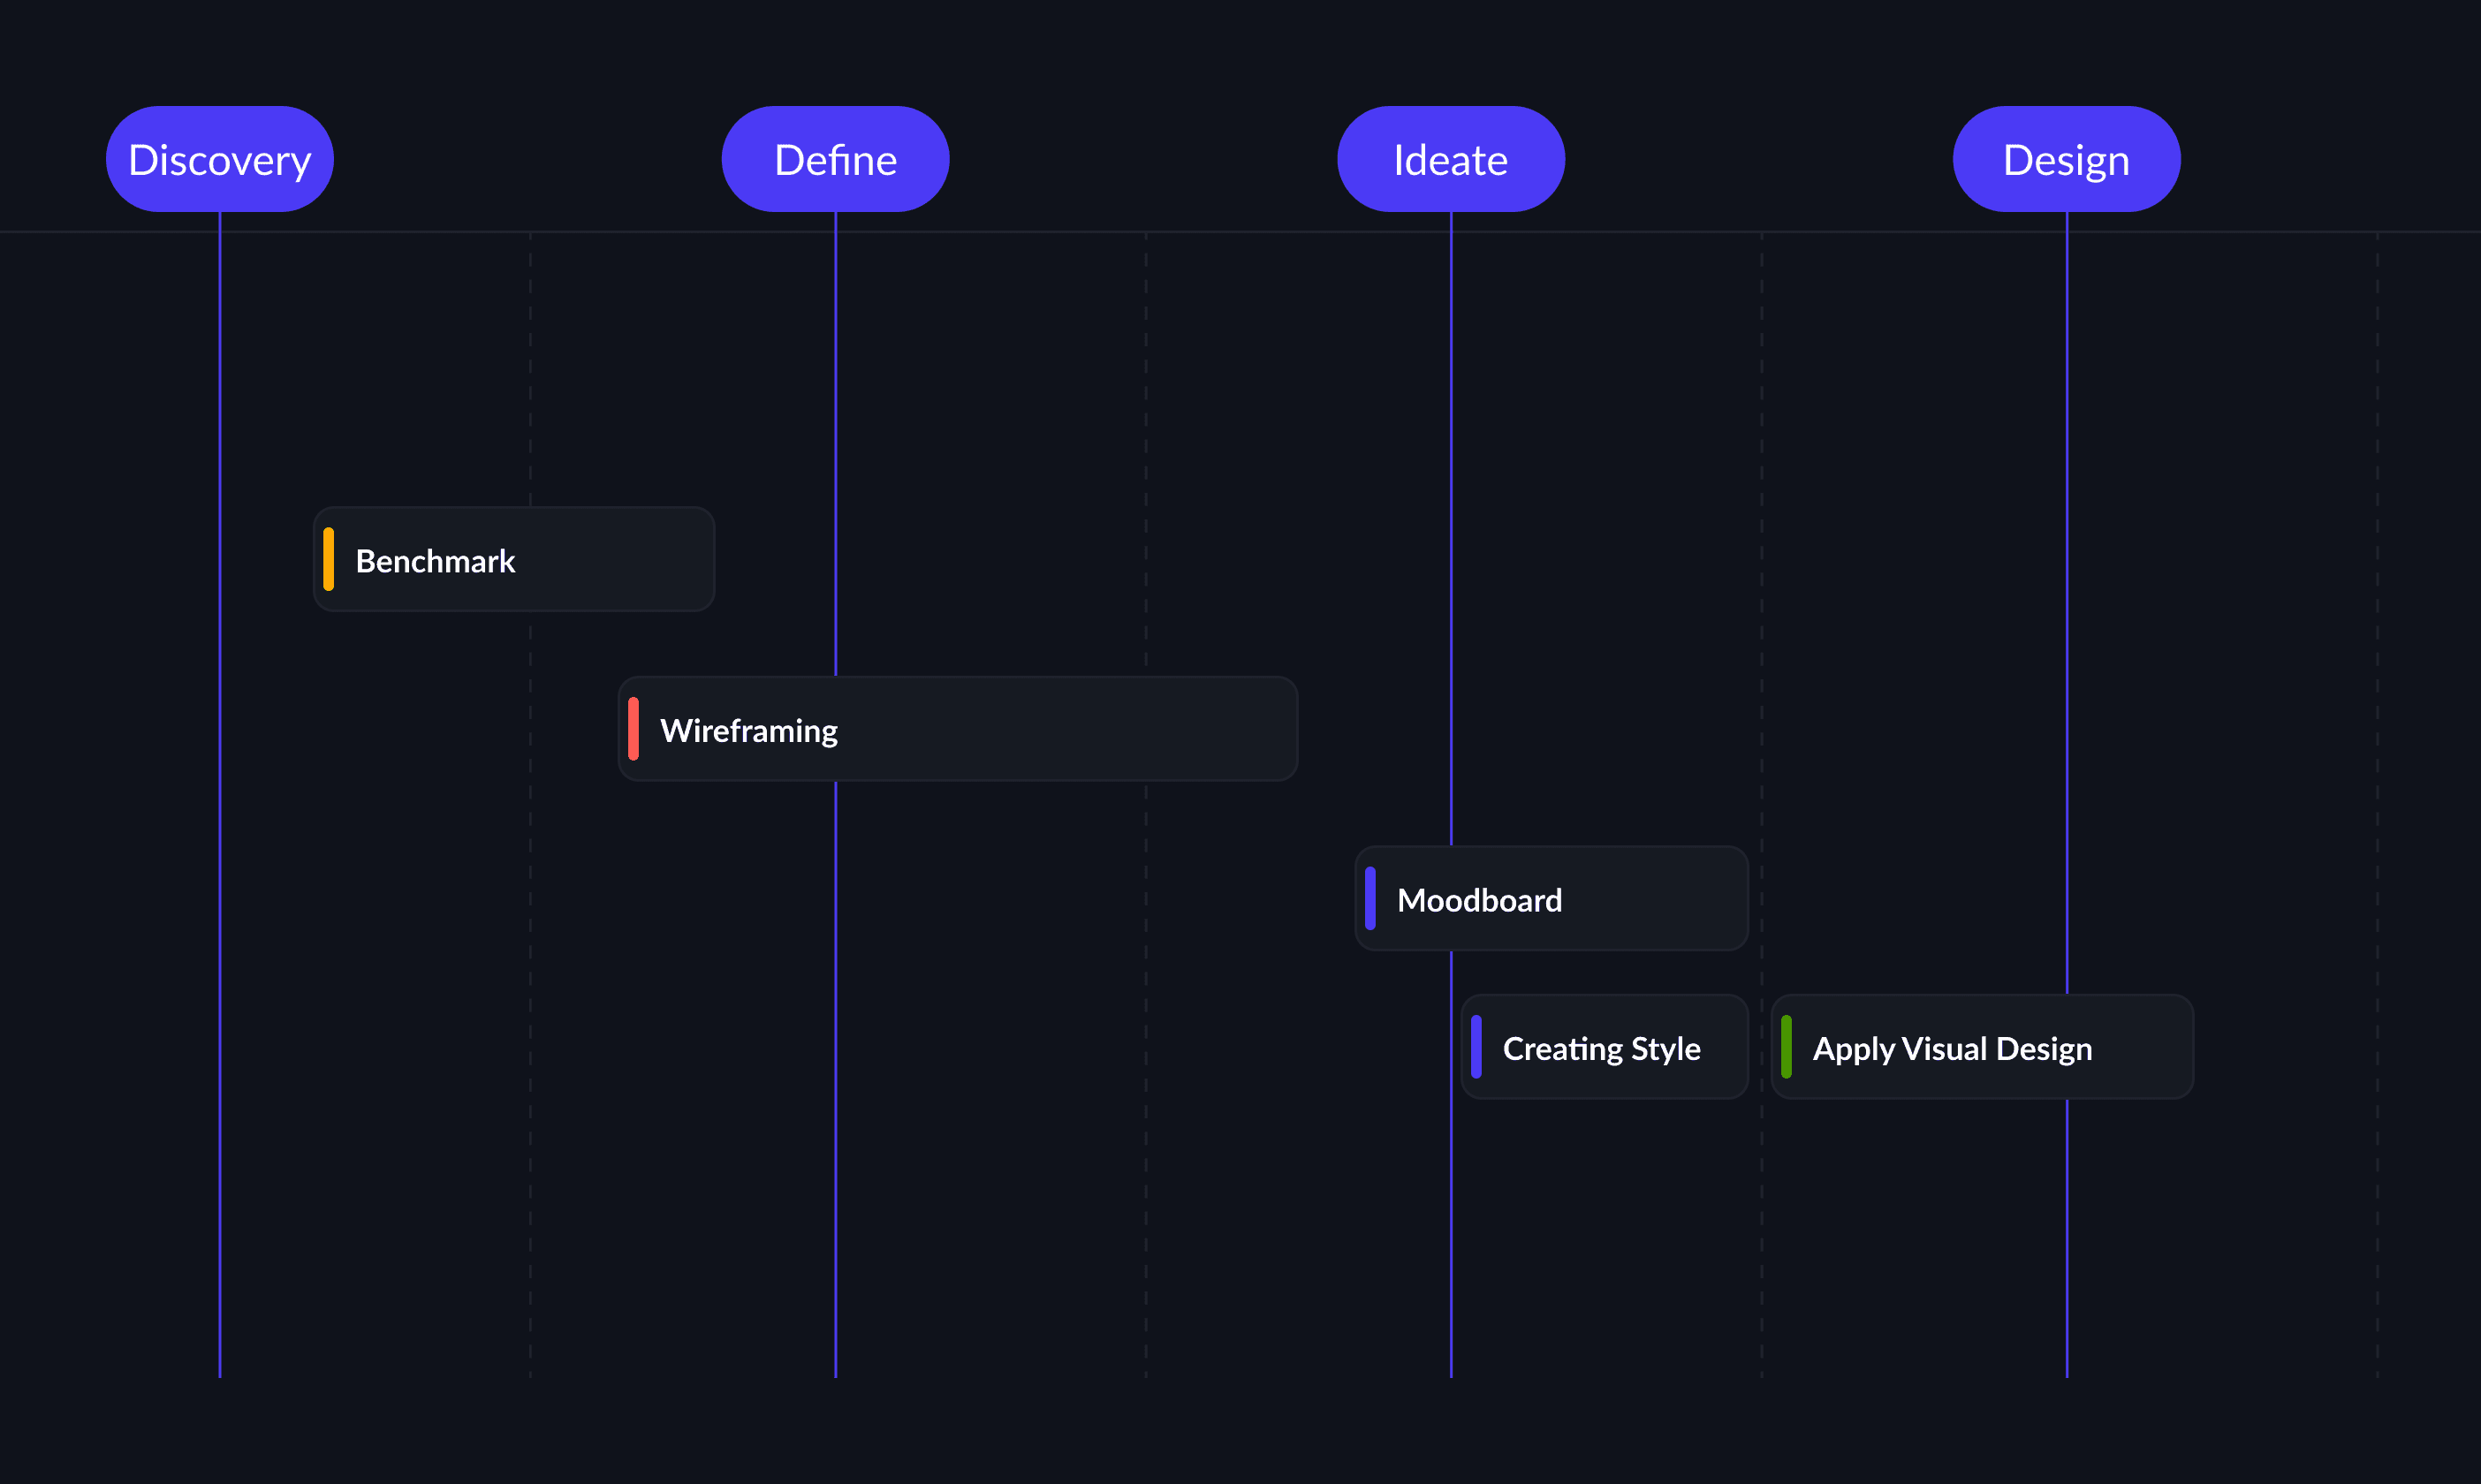The height and width of the screenshot is (1484, 2481).
Task: Click the Discovery phase pill
Action: click(219, 159)
